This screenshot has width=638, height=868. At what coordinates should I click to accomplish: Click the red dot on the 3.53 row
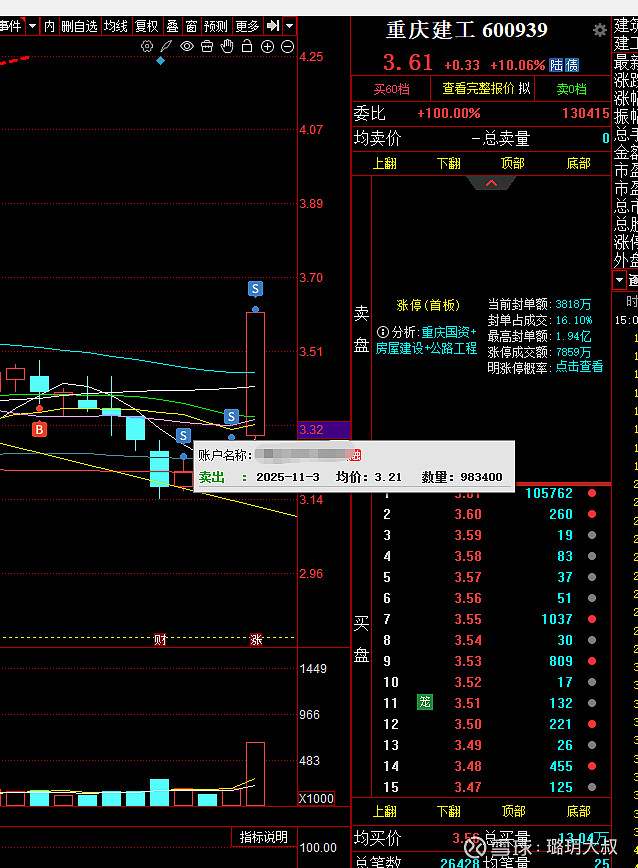[592, 661]
